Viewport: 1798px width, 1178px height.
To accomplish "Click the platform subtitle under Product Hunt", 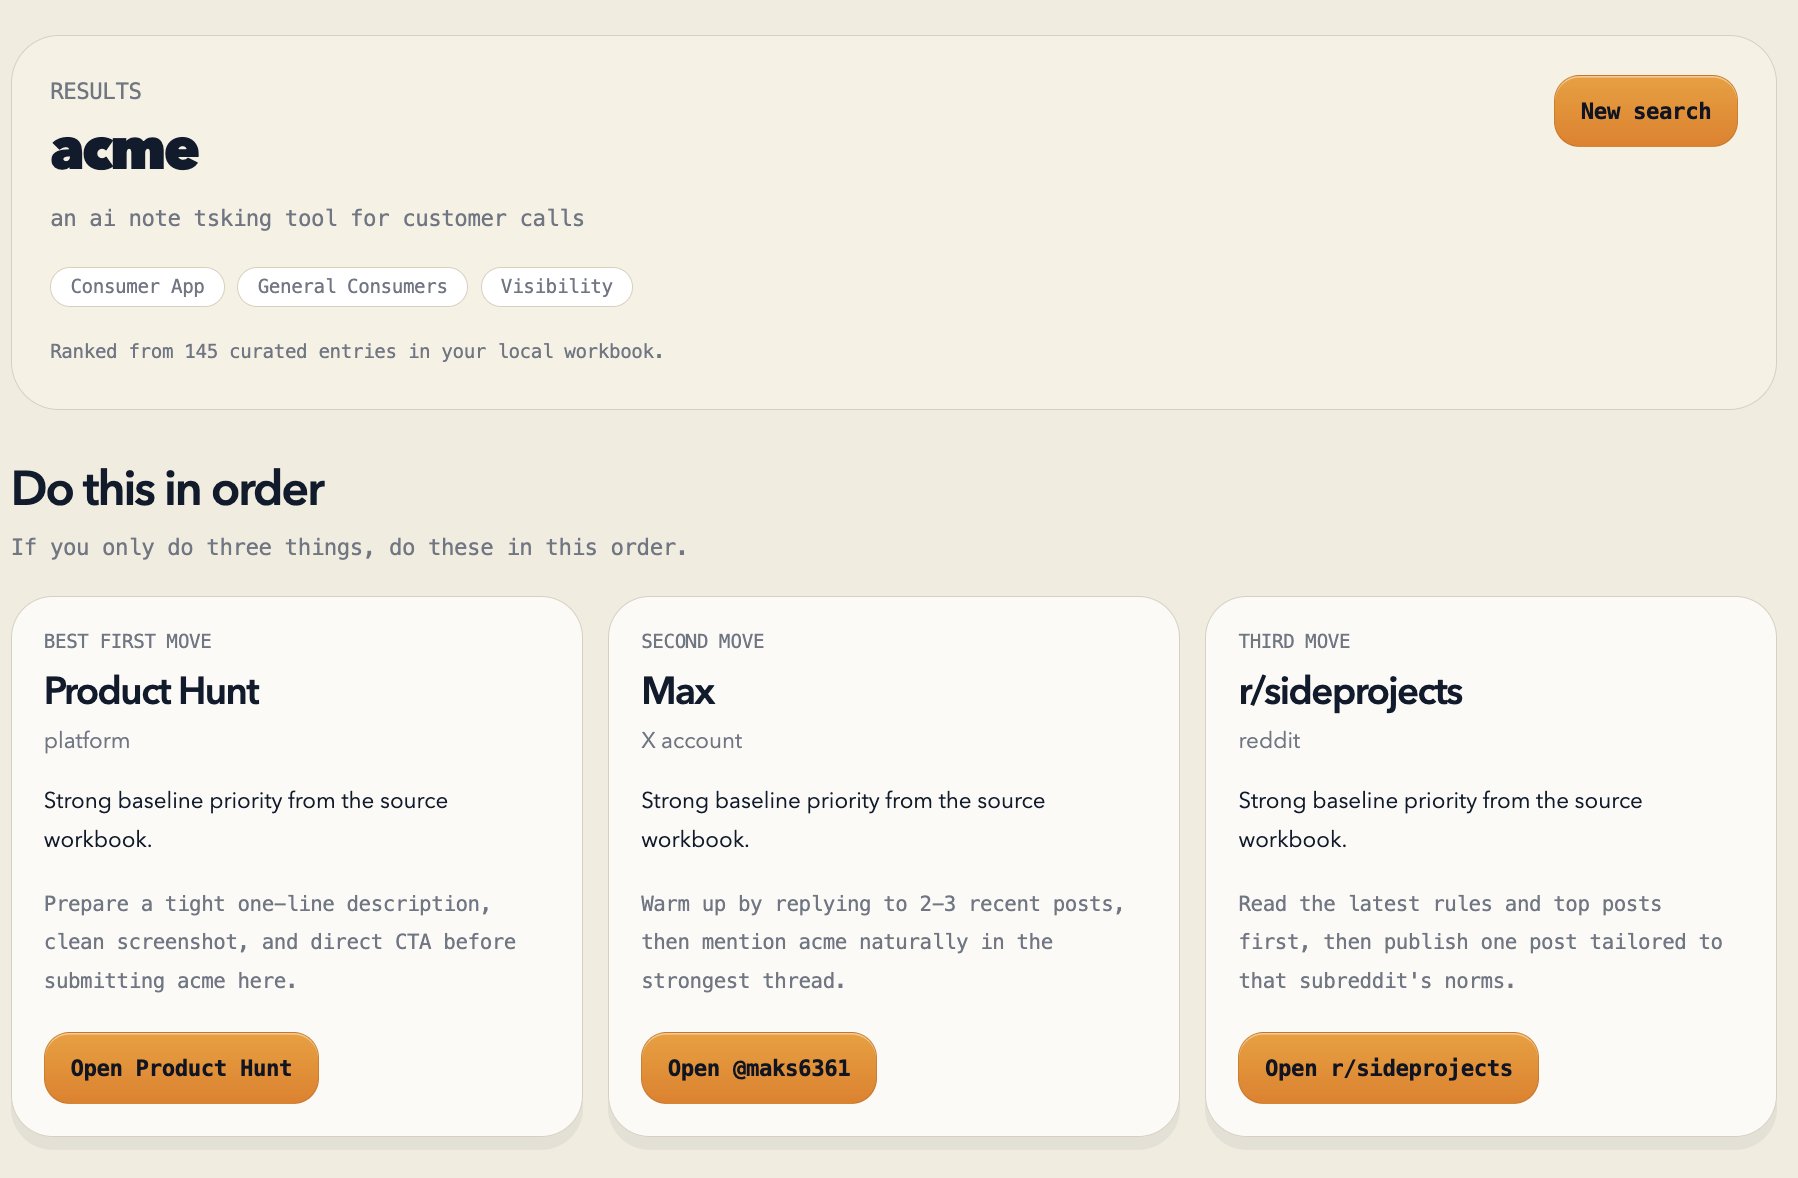I will tap(86, 740).
